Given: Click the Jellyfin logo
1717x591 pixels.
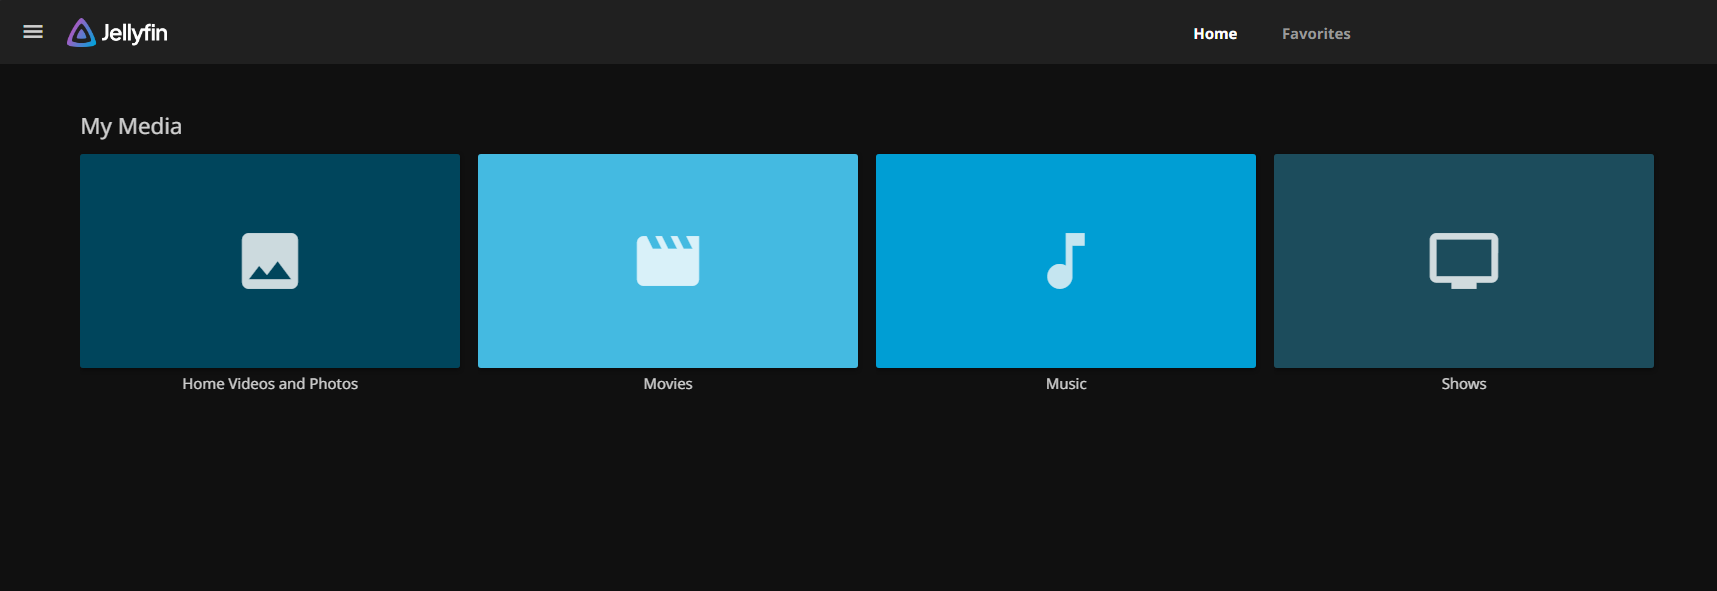Looking at the screenshot, I should coord(117,33).
